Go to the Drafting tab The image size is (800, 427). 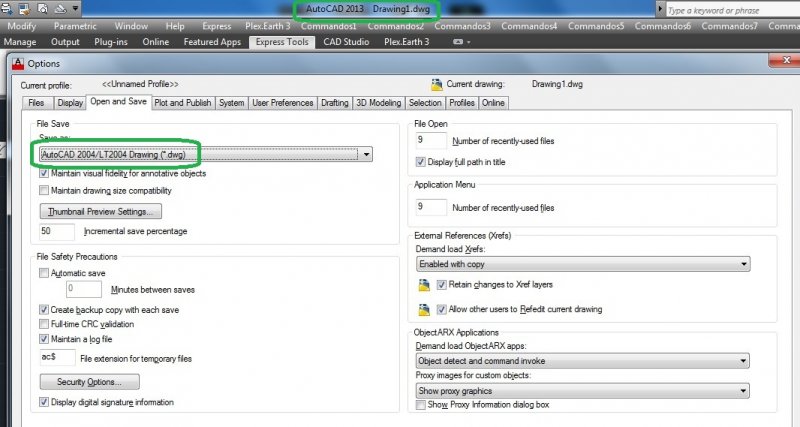pos(335,103)
